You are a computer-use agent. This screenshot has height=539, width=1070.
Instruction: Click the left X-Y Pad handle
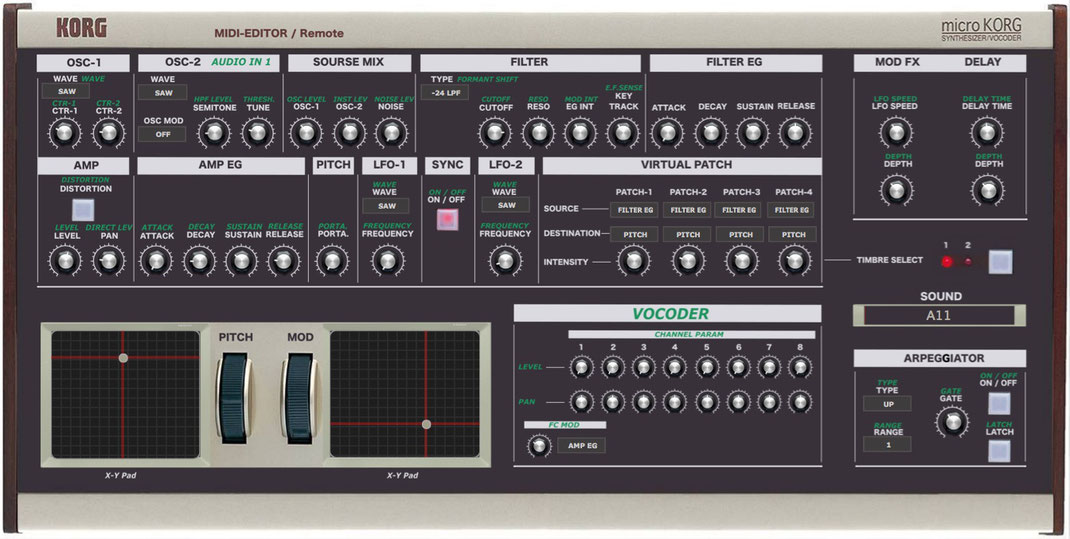pos(123,358)
